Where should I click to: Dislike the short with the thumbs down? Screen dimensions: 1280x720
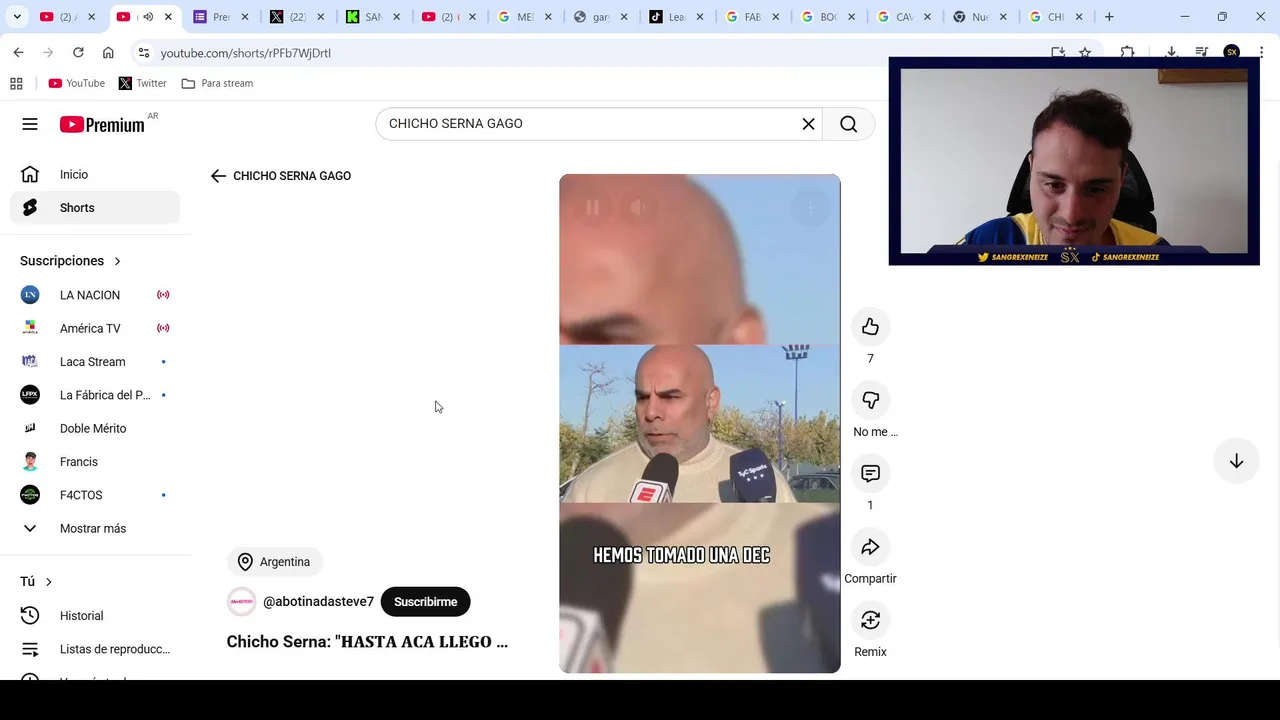(x=870, y=400)
